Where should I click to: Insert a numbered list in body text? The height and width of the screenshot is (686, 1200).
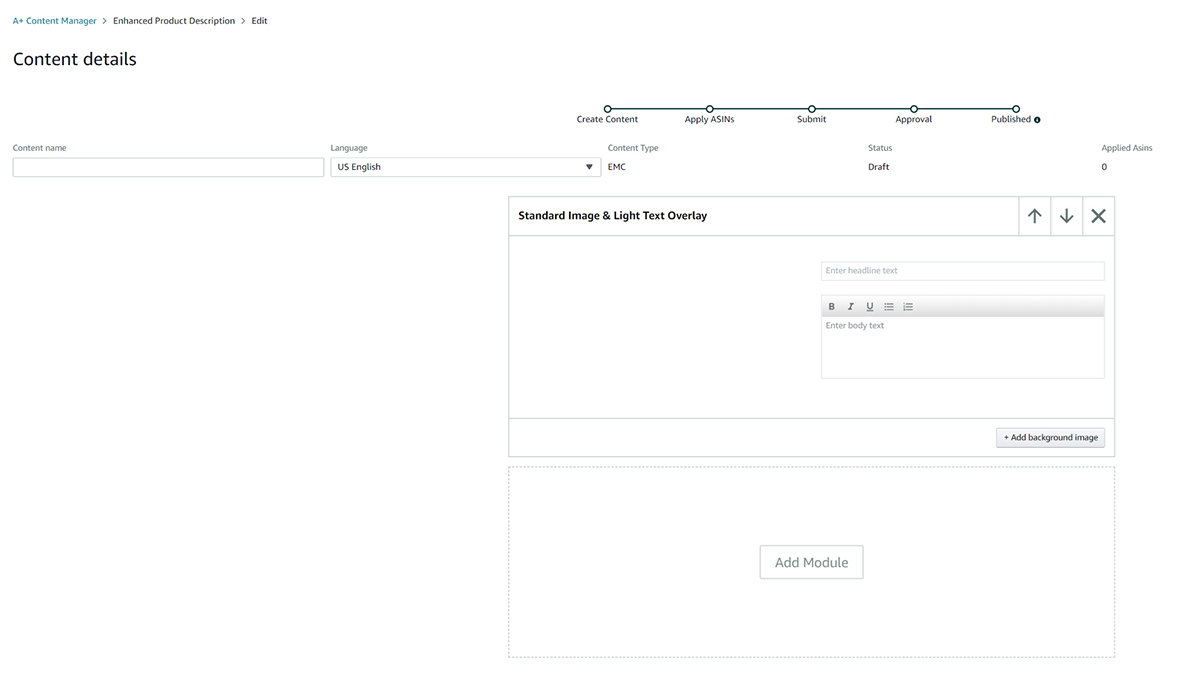click(908, 307)
